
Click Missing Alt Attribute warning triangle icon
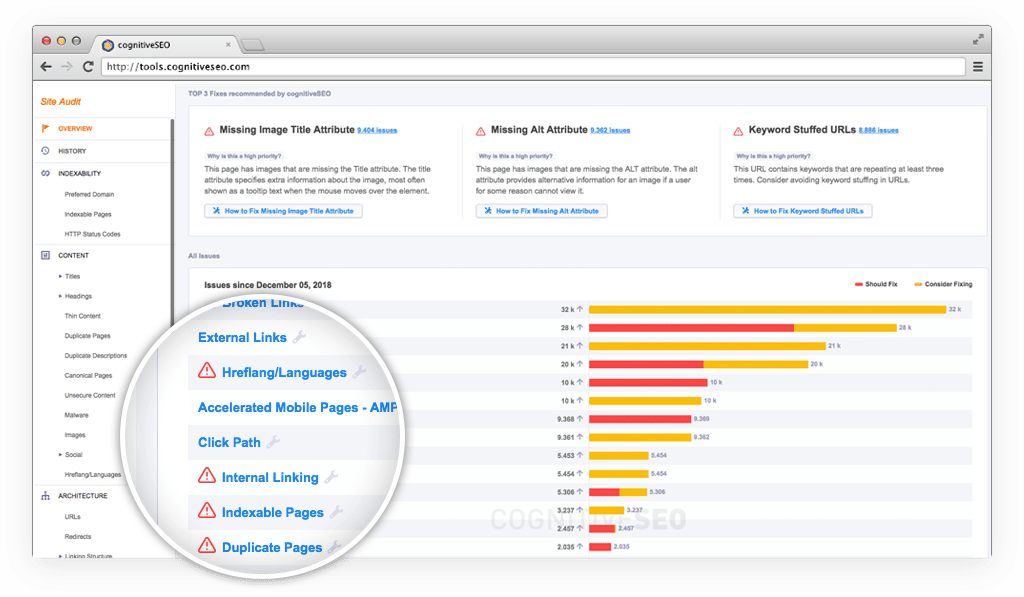pyautogui.click(x=481, y=131)
